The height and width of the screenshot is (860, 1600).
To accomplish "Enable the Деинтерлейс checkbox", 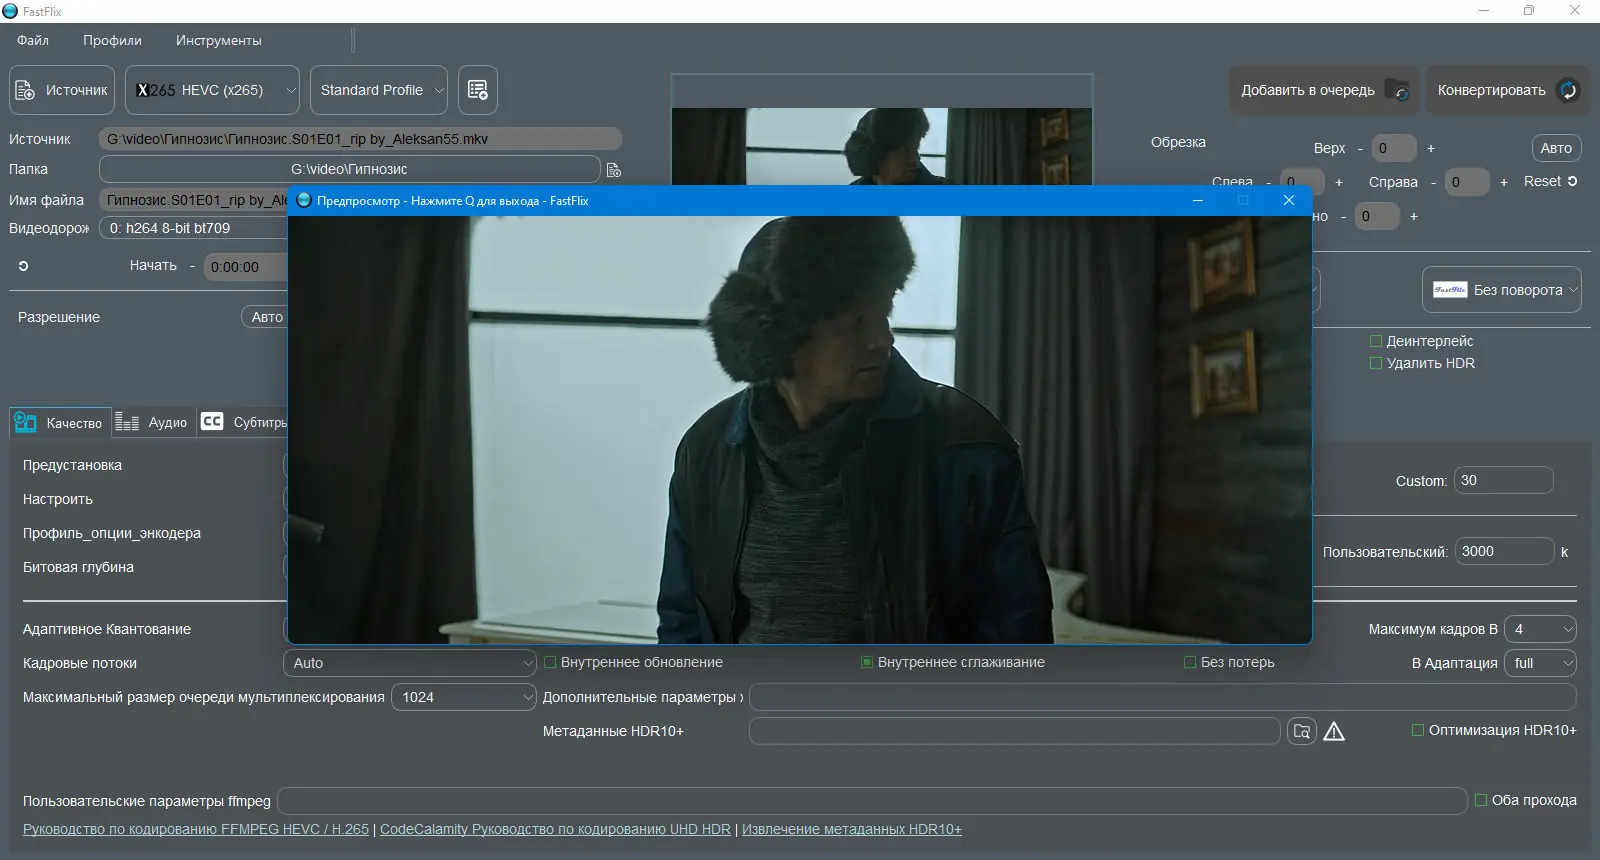I will click(x=1376, y=341).
